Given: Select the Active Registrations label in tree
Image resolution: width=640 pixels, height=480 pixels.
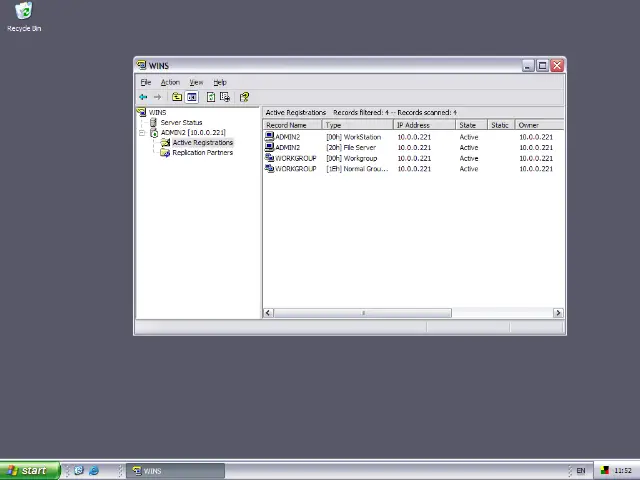Looking at the screenshot, I should tap(202, 142).
